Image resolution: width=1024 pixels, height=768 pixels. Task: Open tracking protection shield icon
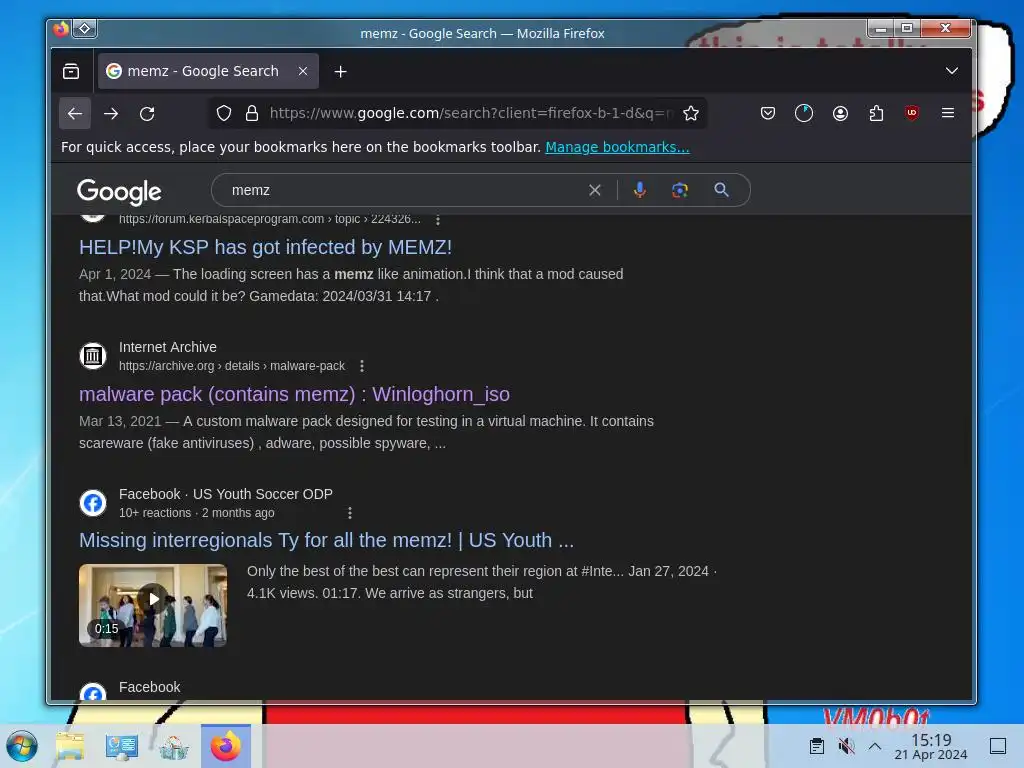coord(224,114)
